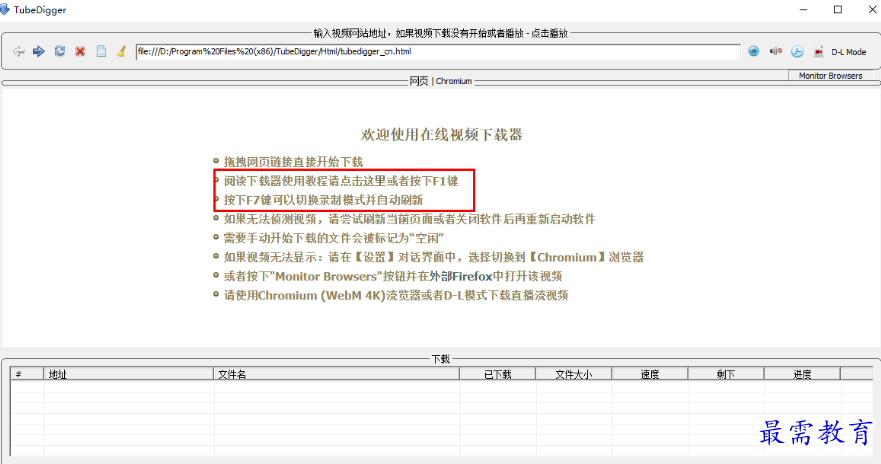Screen dimensions: 881x464
Task: Click the speaker/mute icon in the toolbar
Action: (x=775, y=51)
